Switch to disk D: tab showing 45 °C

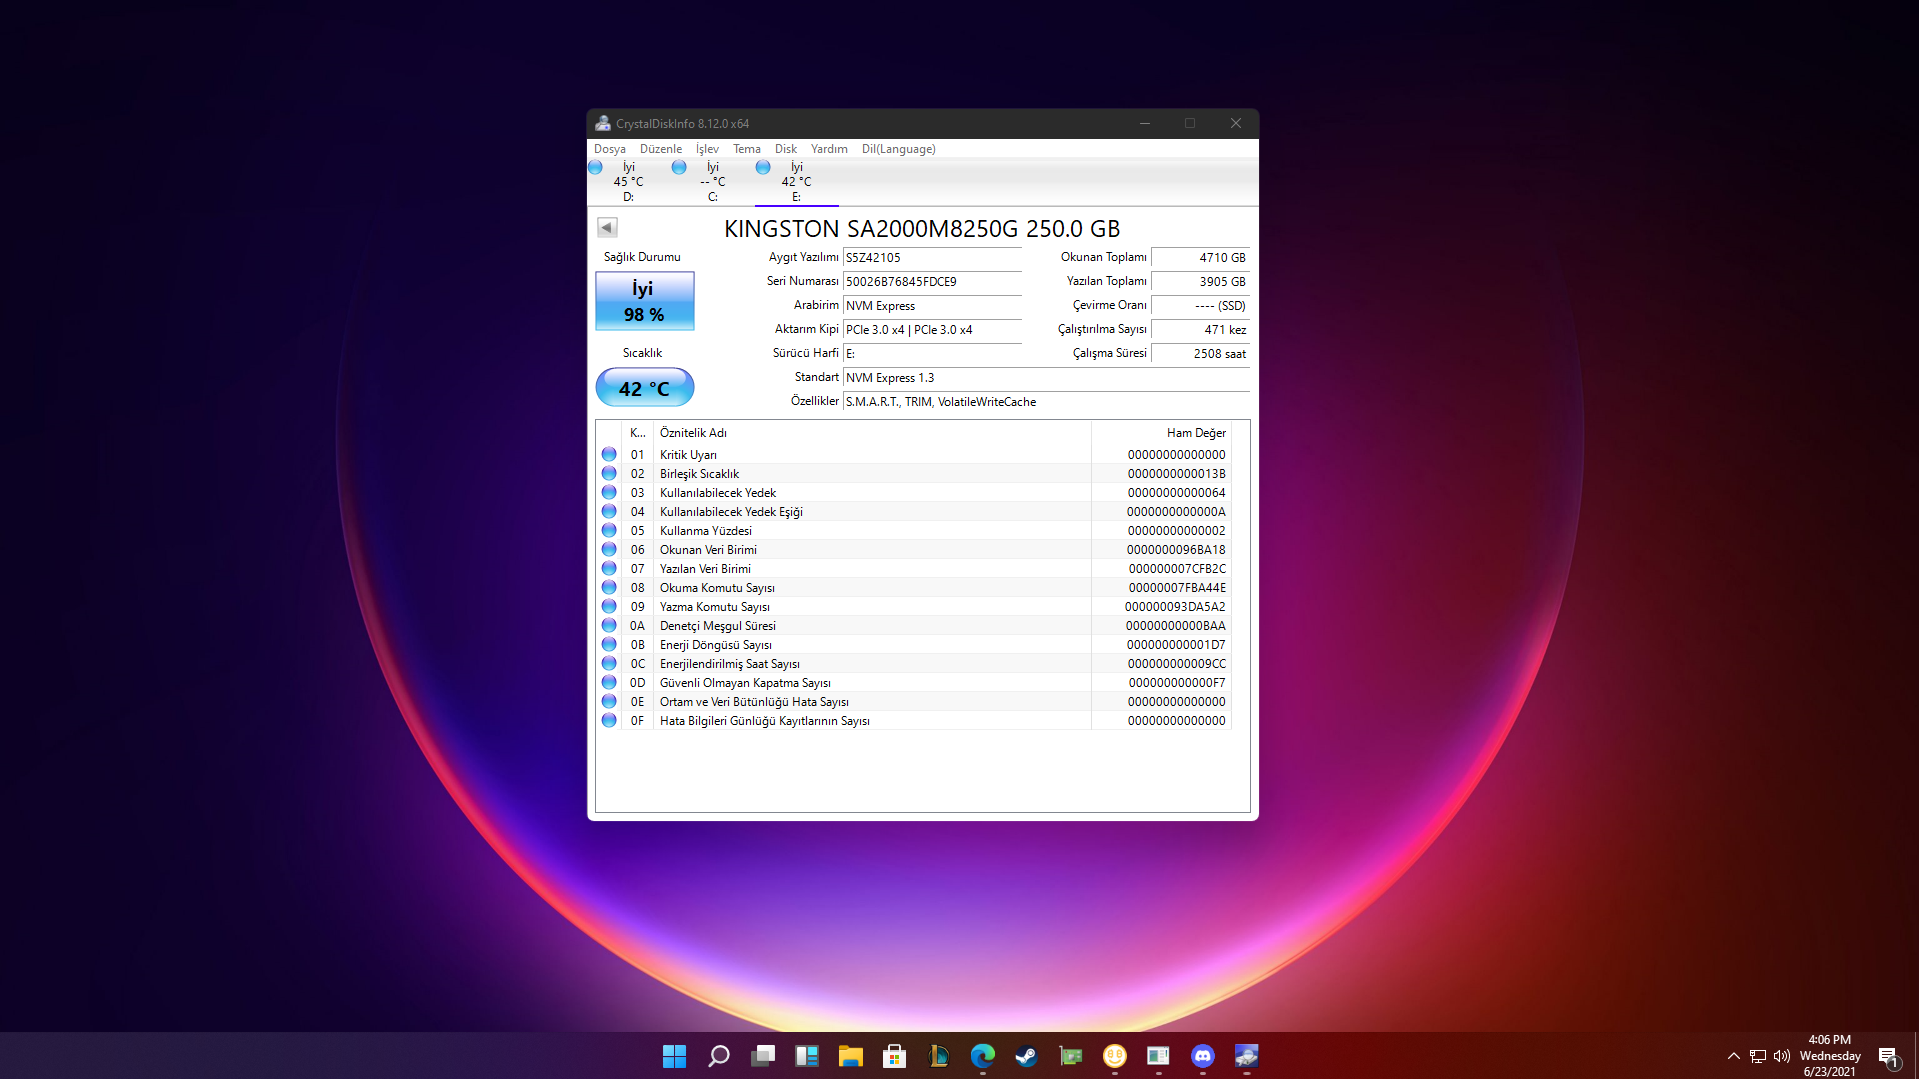pos(628,182)
